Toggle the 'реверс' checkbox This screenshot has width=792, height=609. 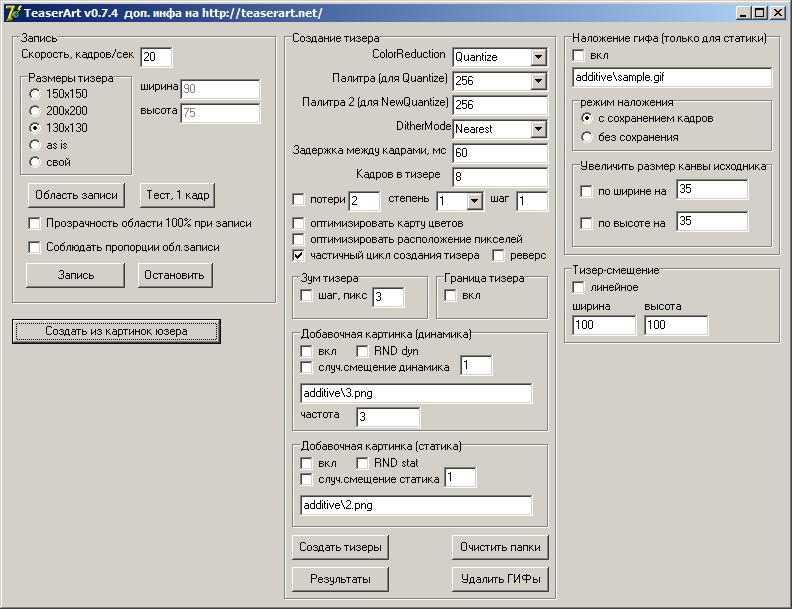point(499,255)
